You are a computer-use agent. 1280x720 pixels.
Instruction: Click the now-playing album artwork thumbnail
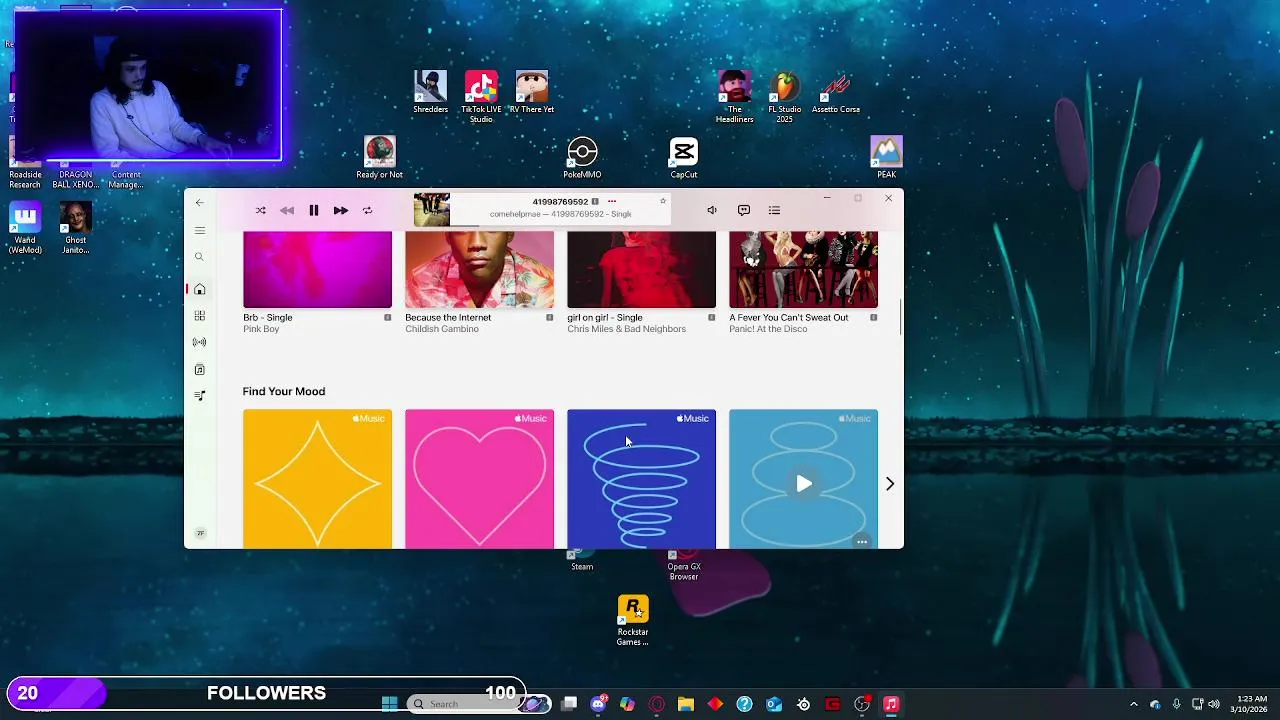click(432, 210)
